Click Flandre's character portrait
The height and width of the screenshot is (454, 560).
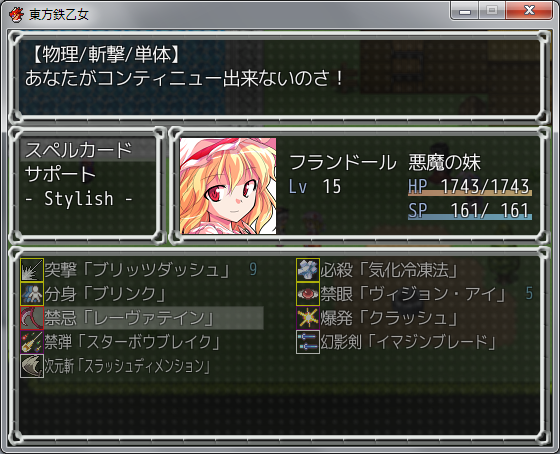coord(228,186)
